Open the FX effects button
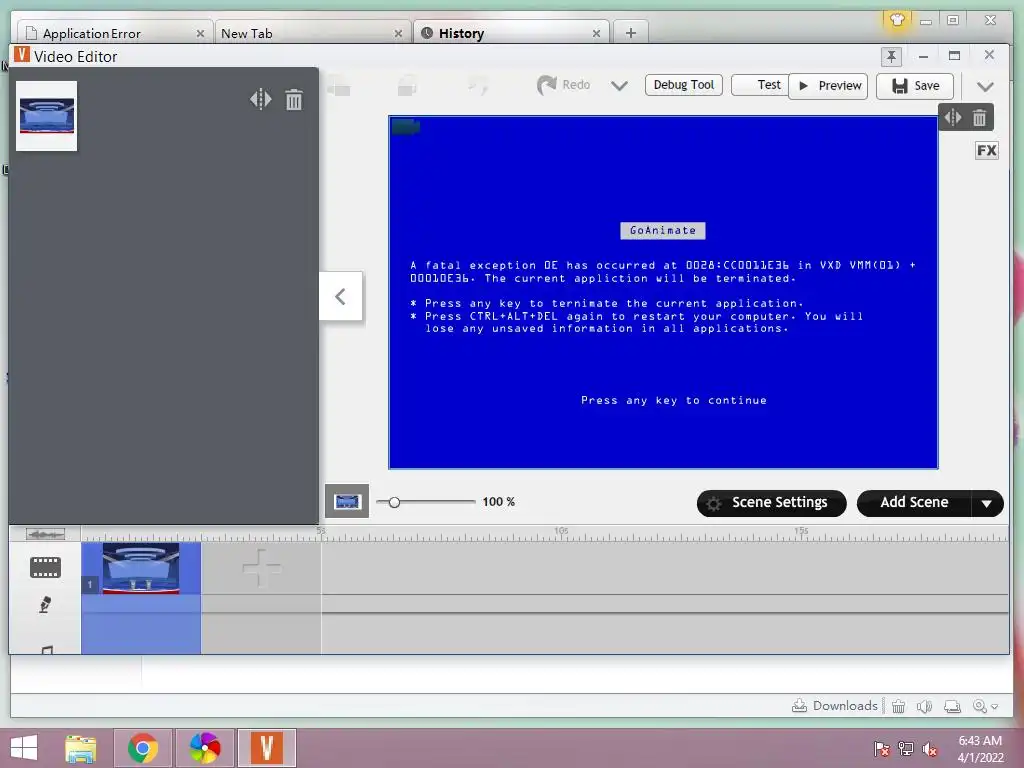Screen dimensions: 1024x768 click(x=987, y=151)
